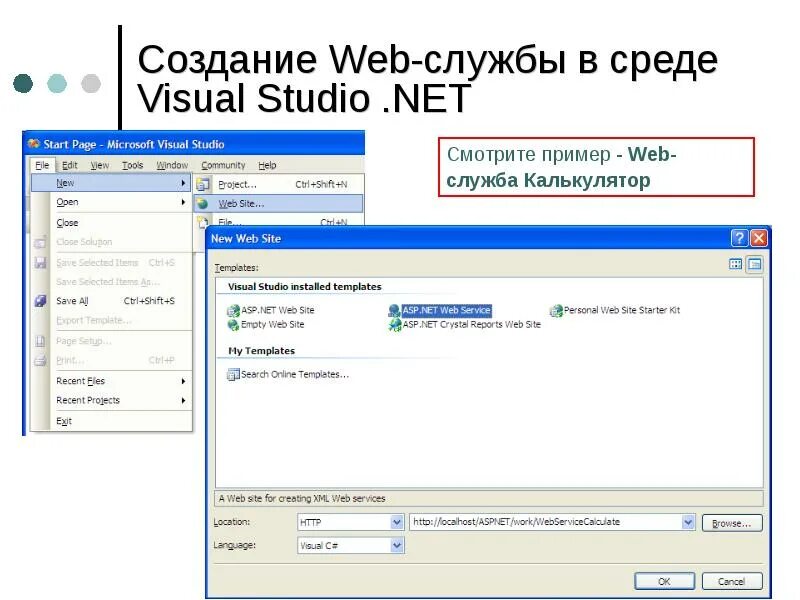The width and height of the screenshot is (800, 600).
Task: Choose Save All in File menu
Action: click(x=111, y=301)
